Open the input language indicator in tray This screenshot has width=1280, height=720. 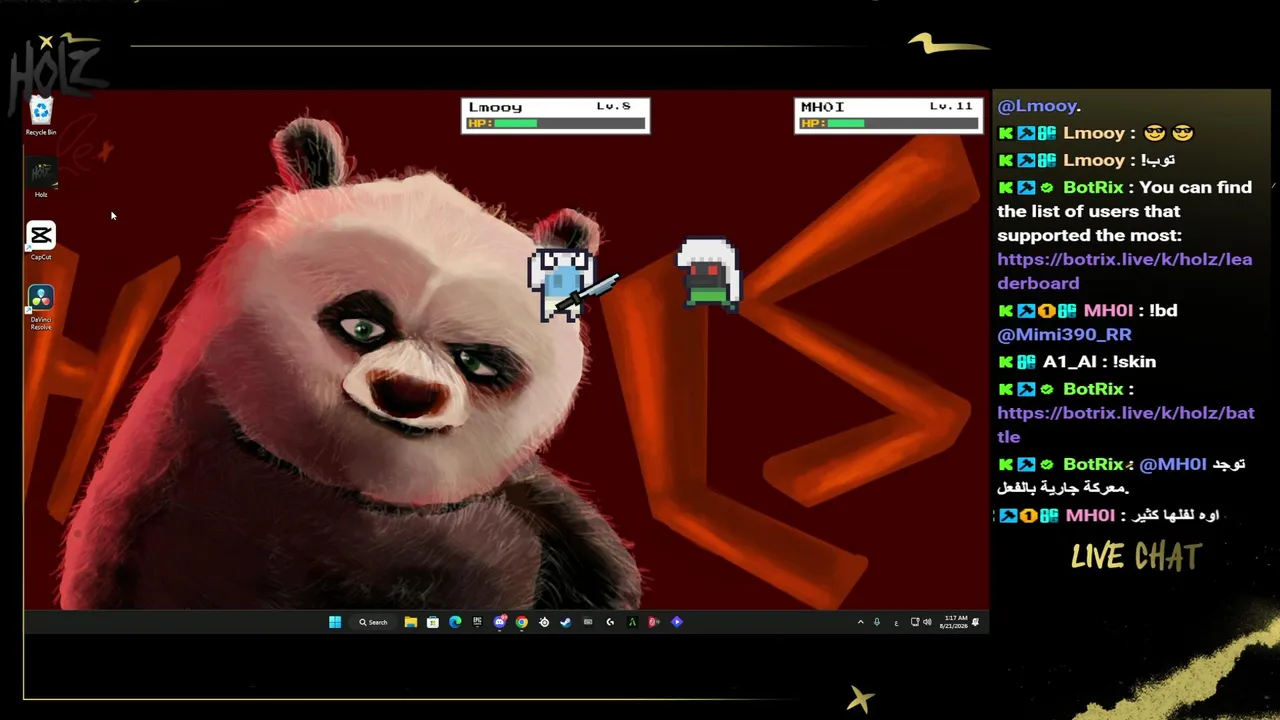(x=896, y=623)
